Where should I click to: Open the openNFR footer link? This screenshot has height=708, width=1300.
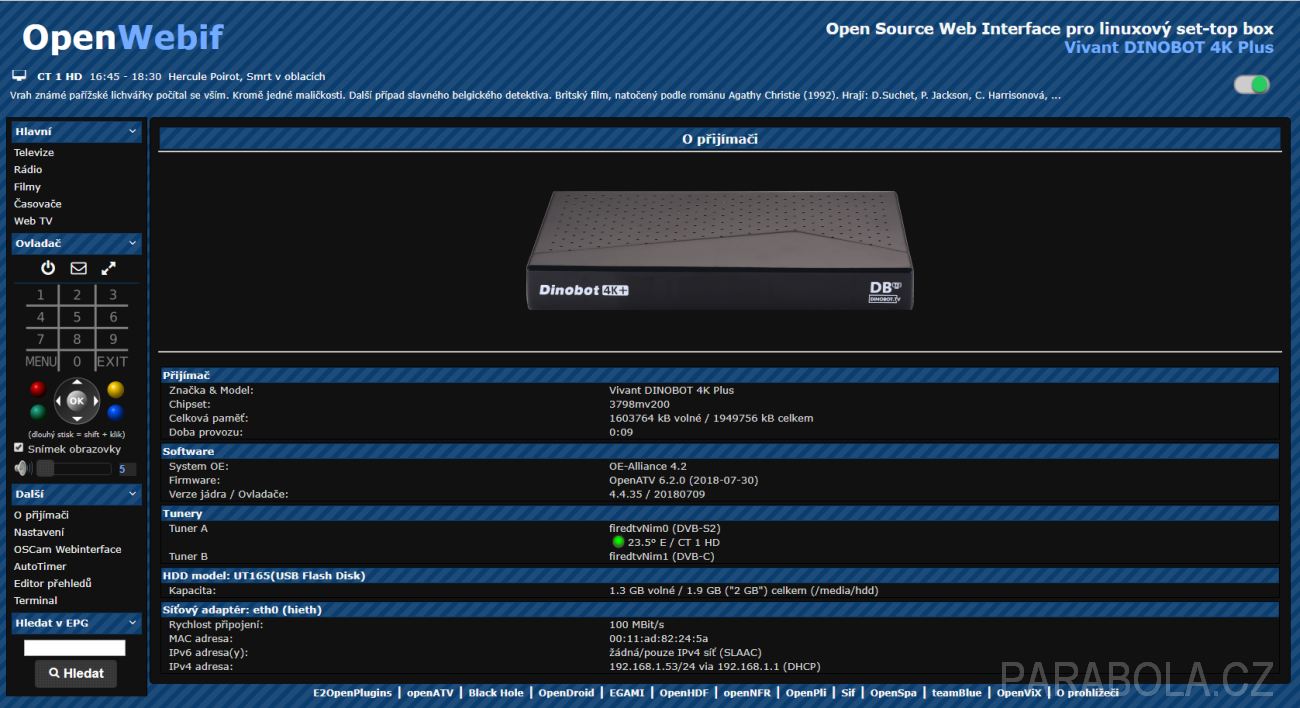pos(747,692)
